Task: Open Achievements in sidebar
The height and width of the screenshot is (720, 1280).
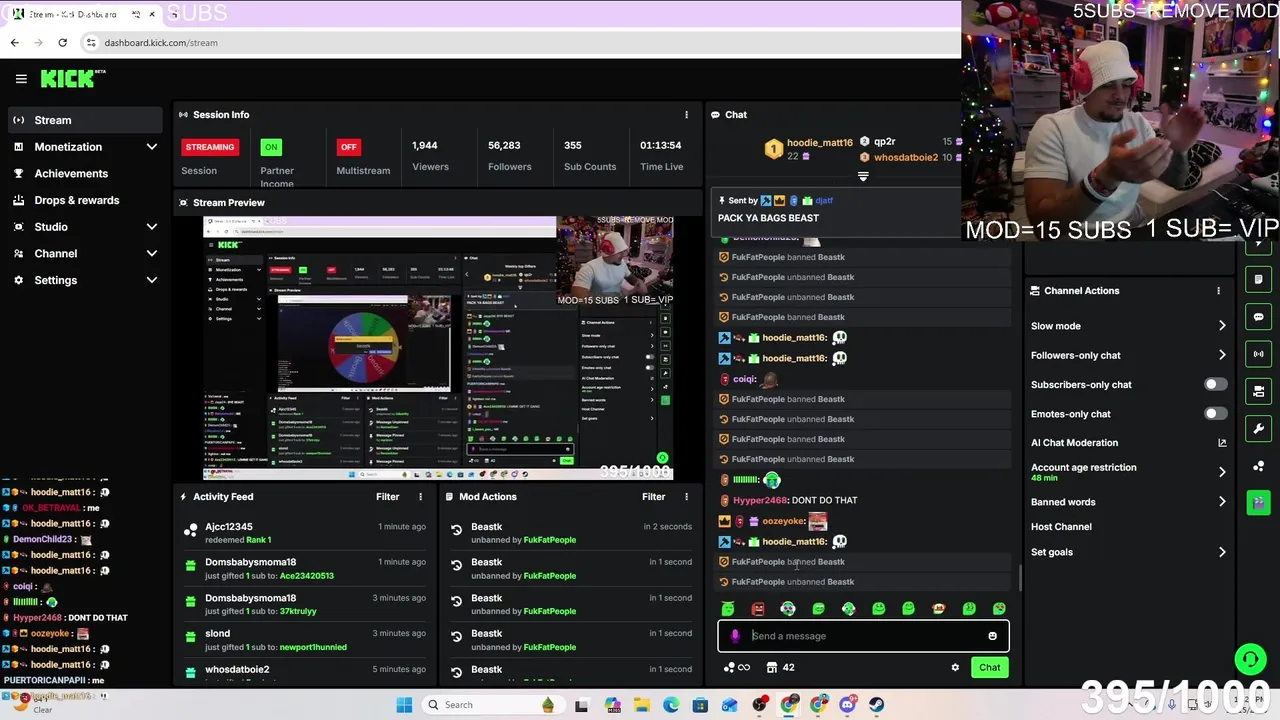Action: pyautogui.click(x=85, y=174)
